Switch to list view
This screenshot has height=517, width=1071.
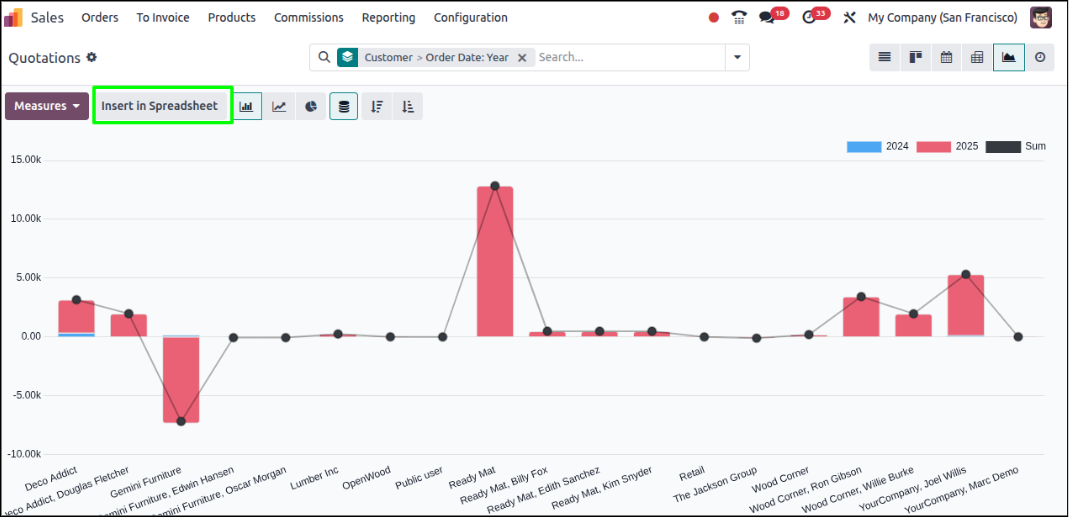tap(885, 57)
